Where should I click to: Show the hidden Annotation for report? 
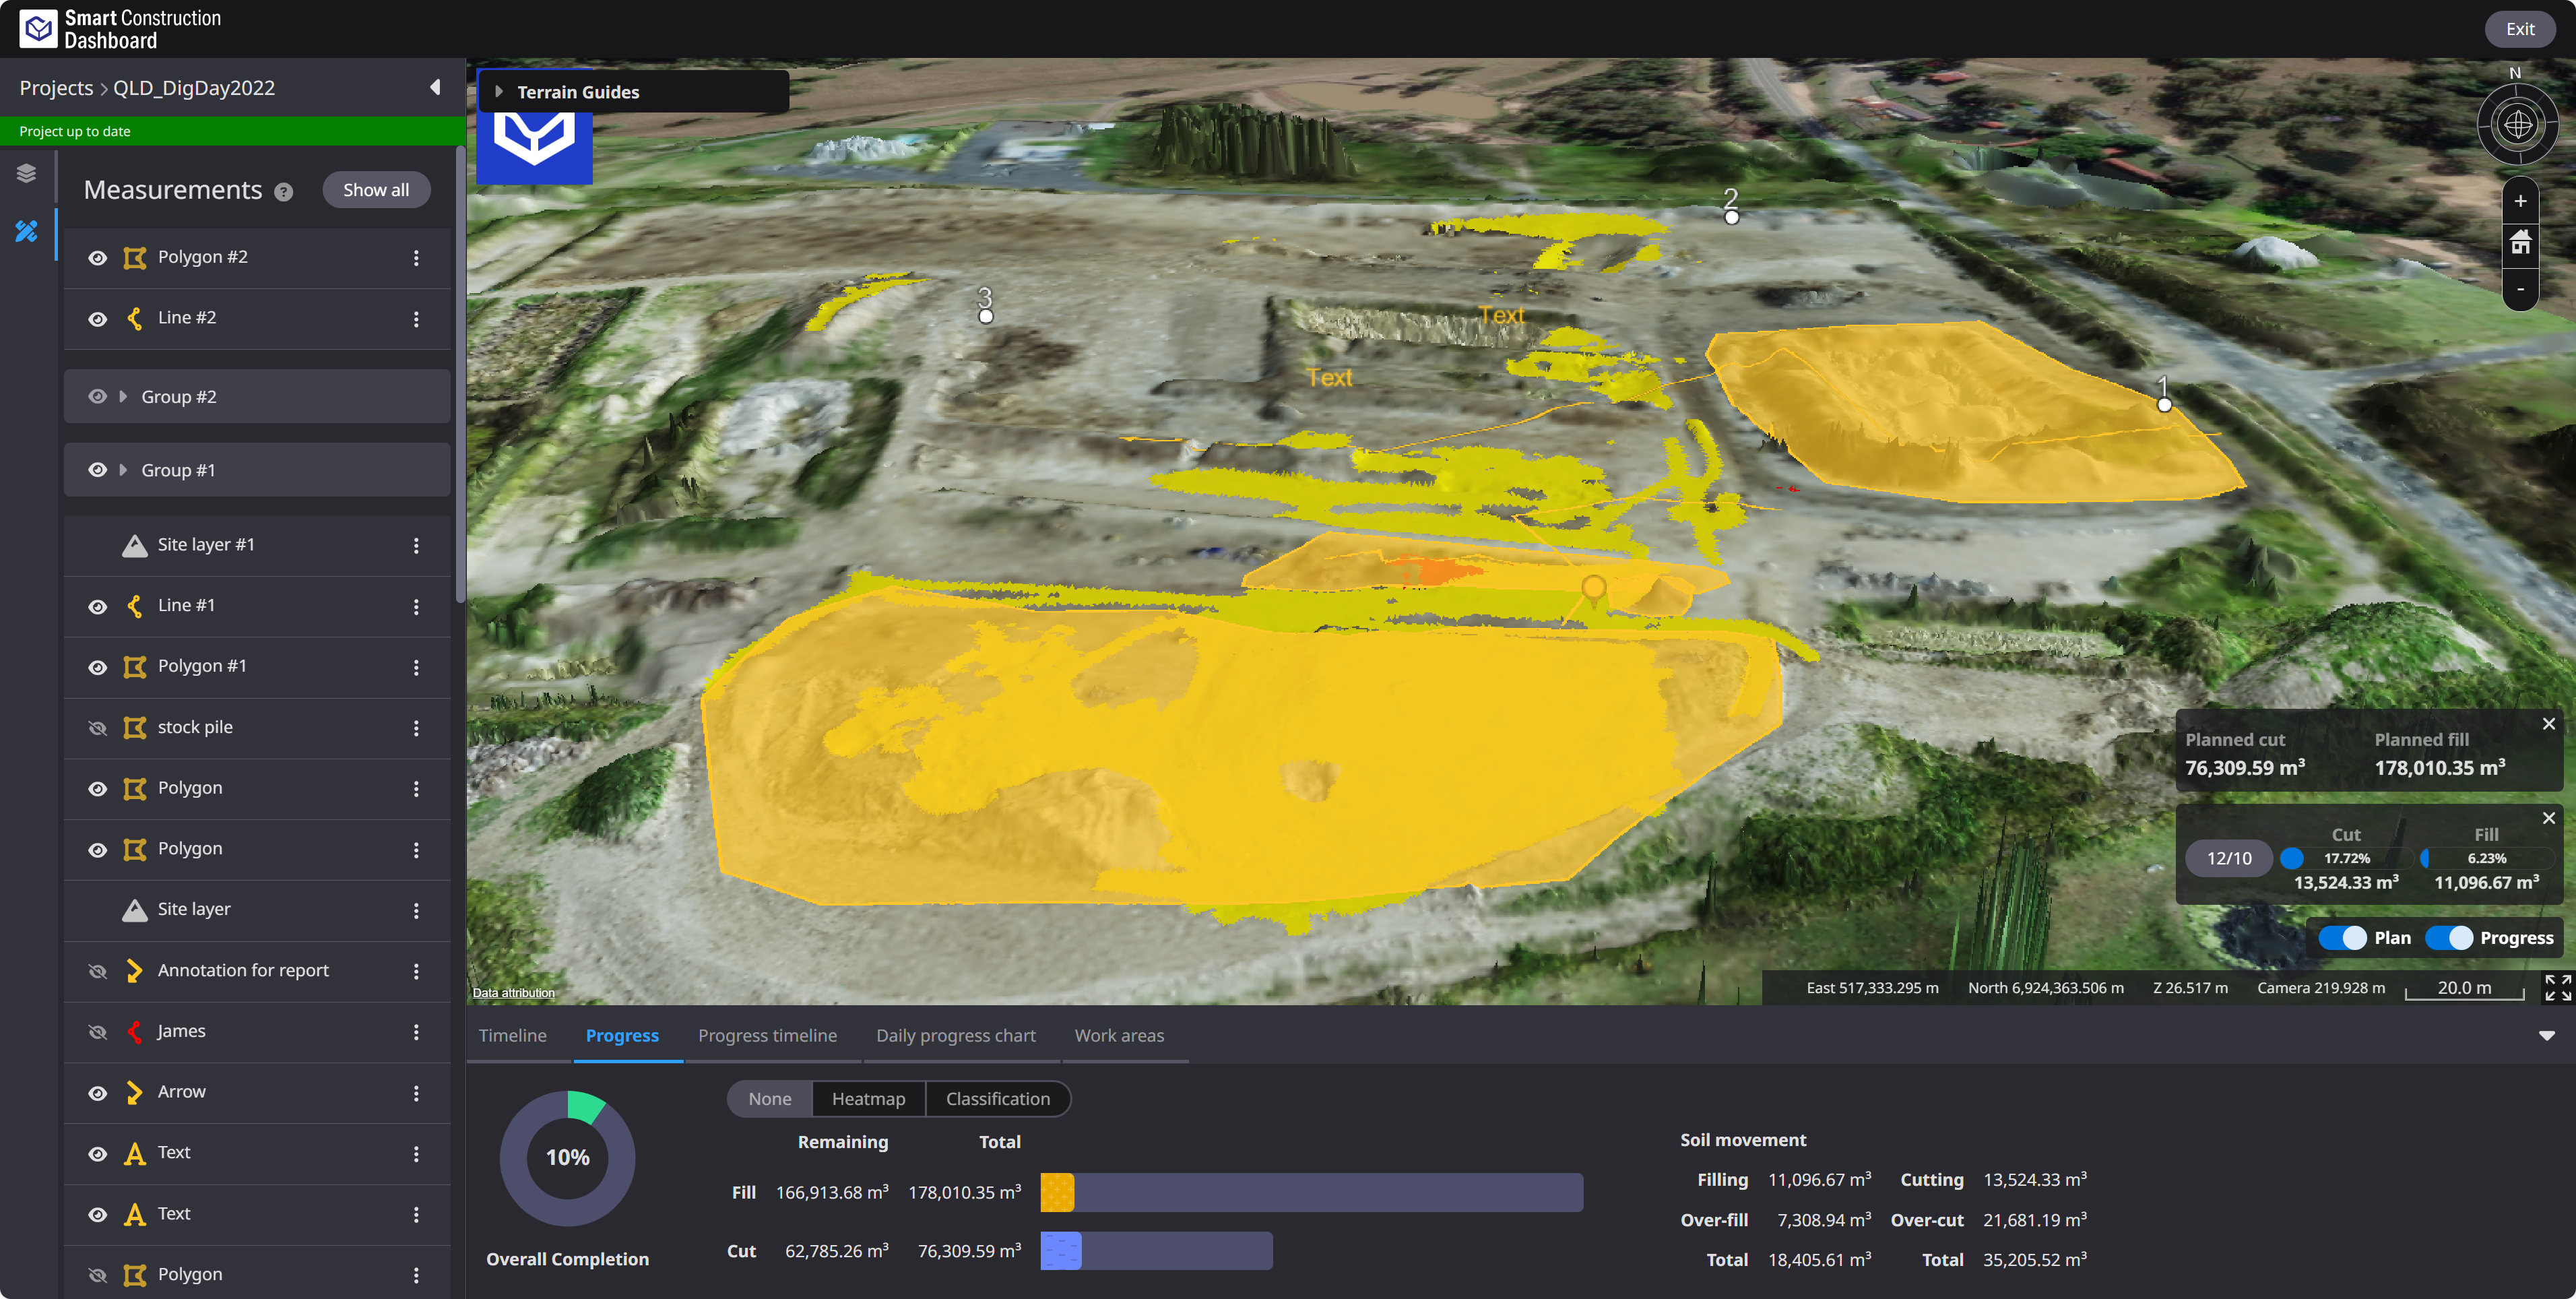click(x=97, y=971)
